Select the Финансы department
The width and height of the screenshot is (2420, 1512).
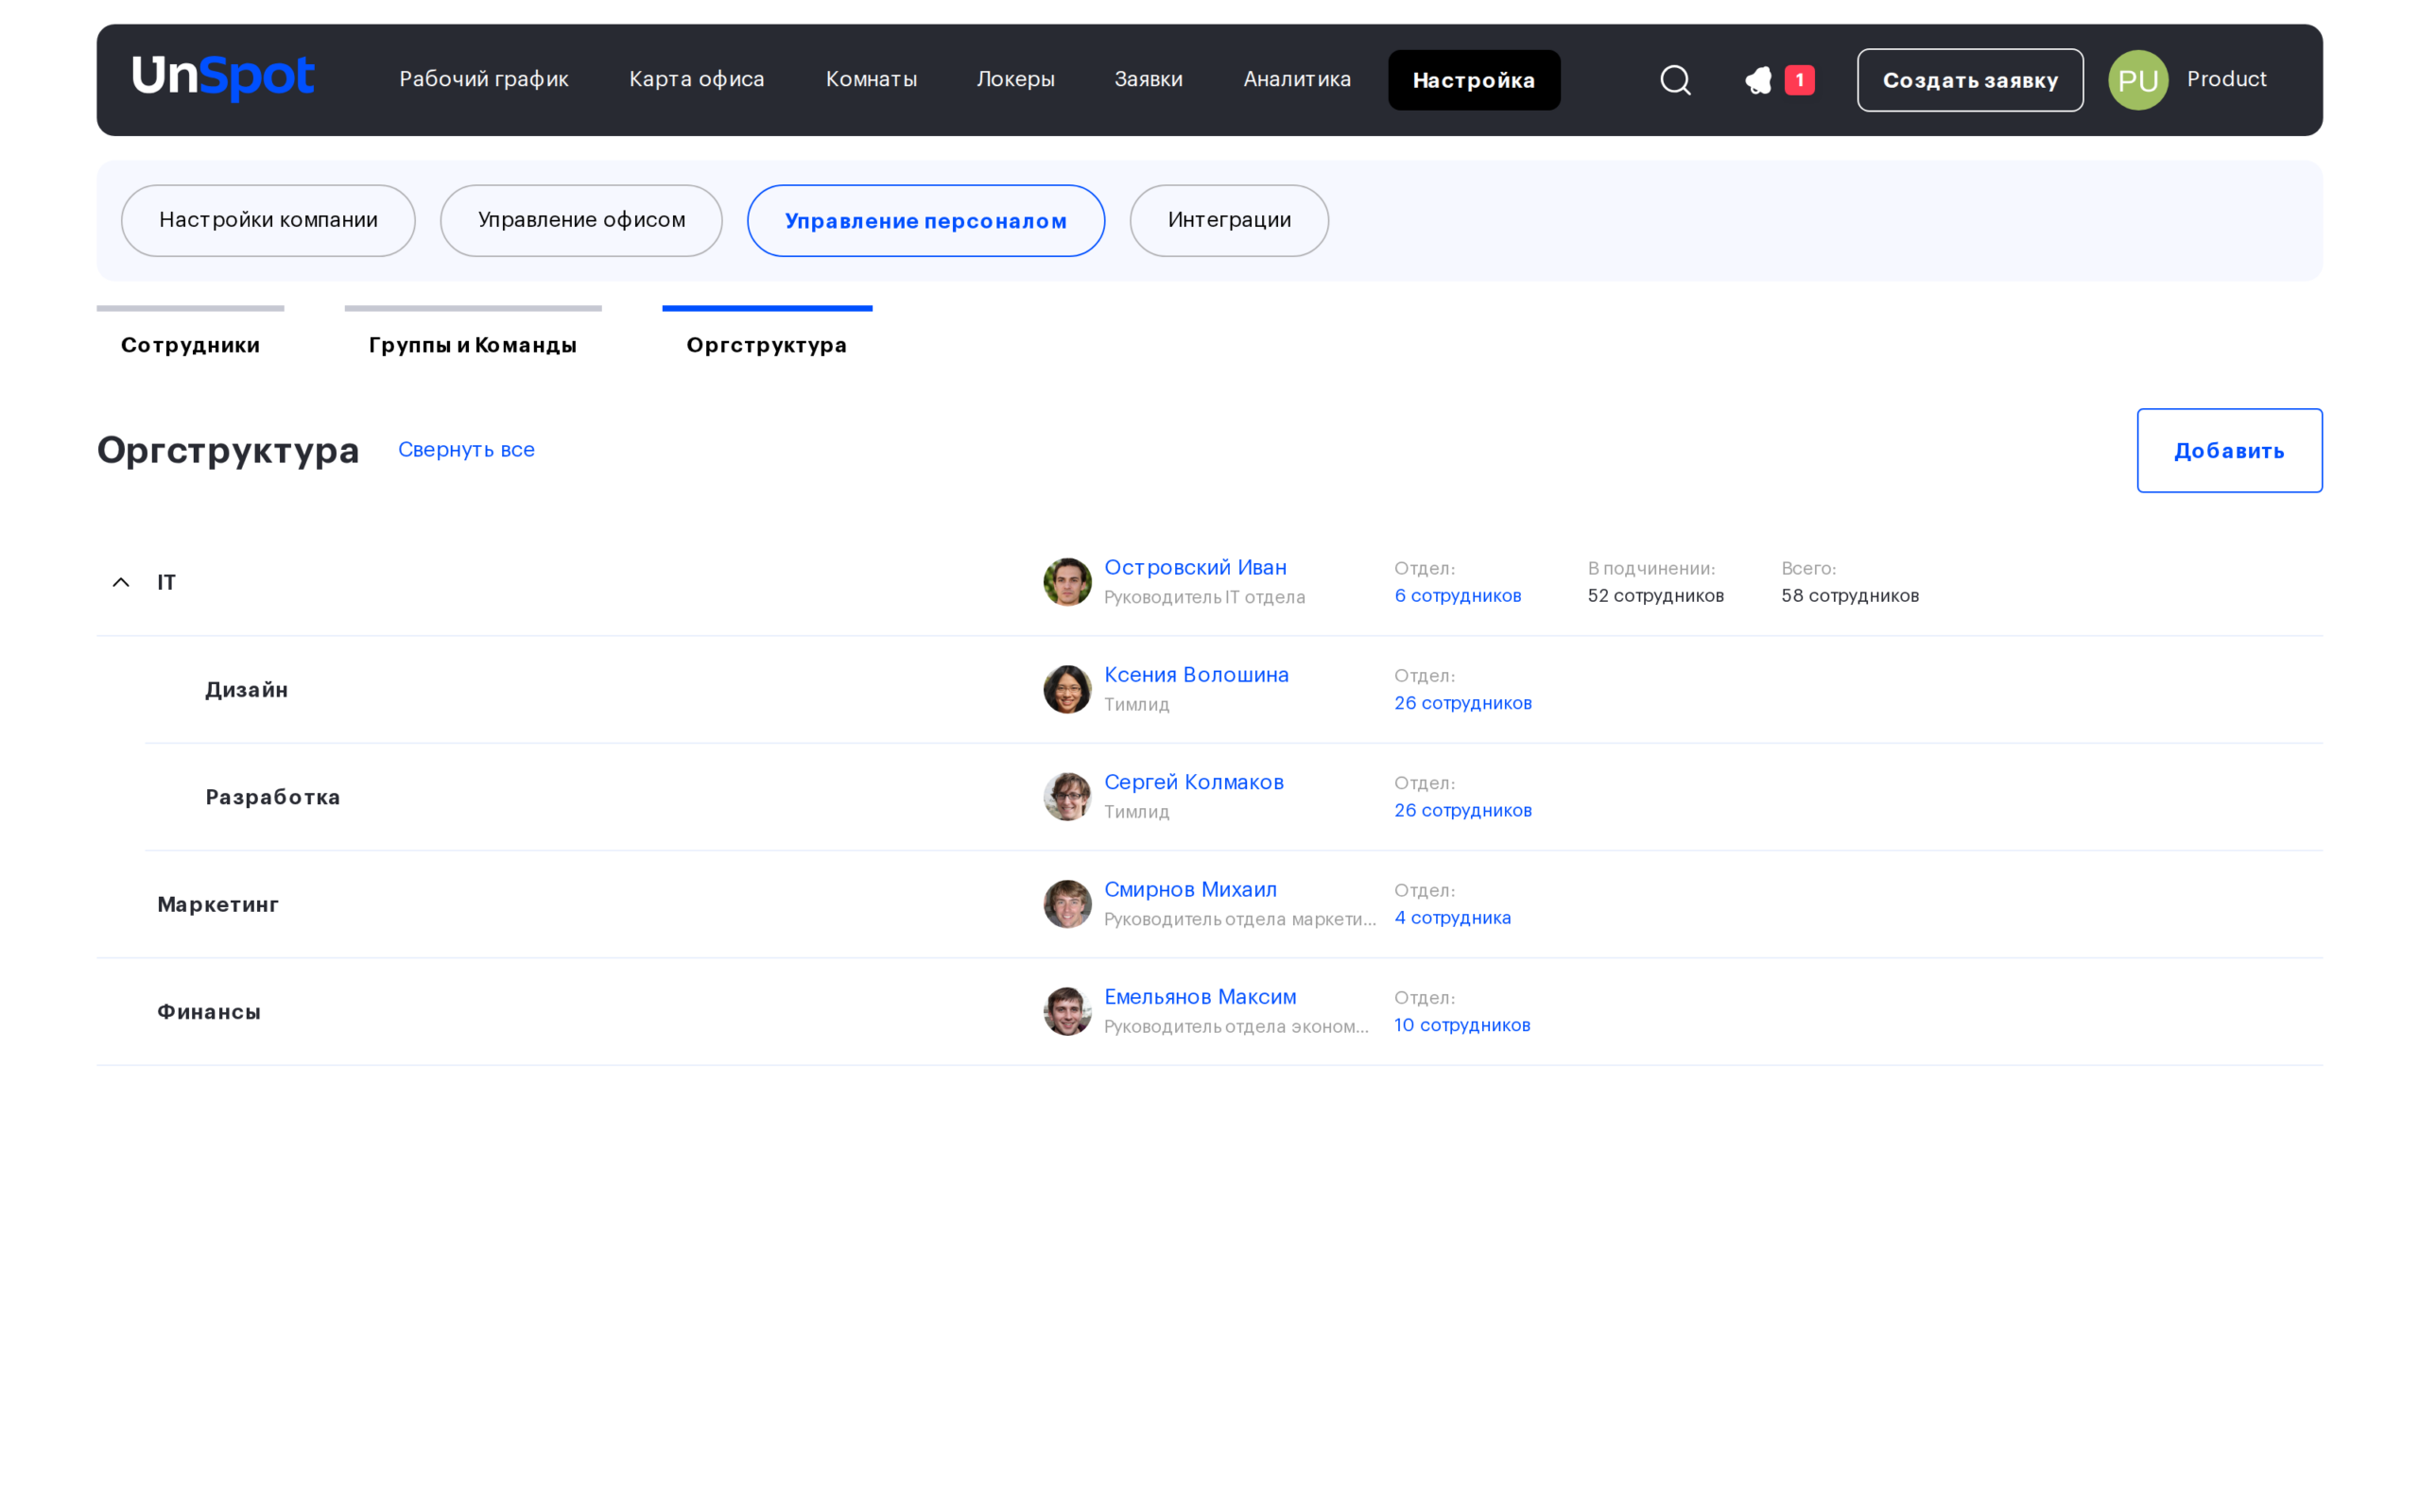(x=209, y=1011)
